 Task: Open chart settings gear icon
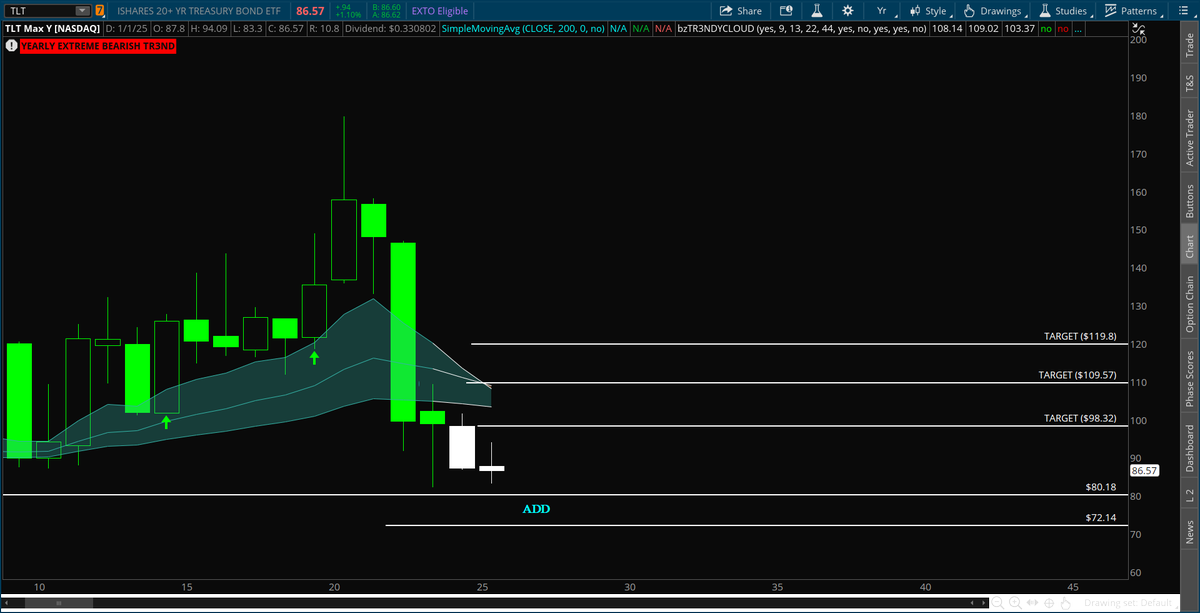(848, 11)
